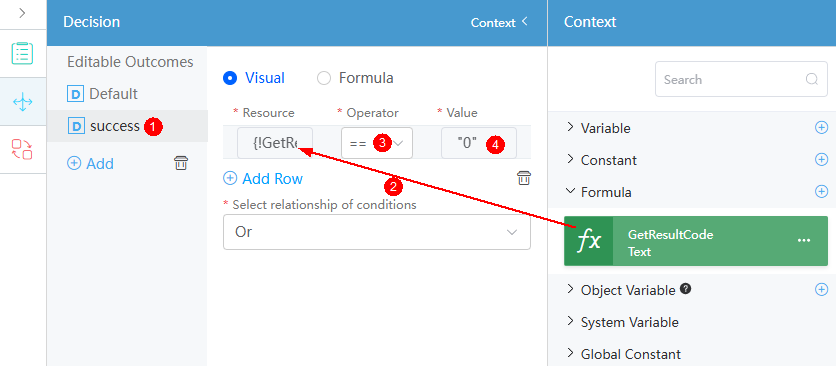Click Add Row link
Image resolution: width=836 pixels, height=366 pixels.
pos(263,179)
